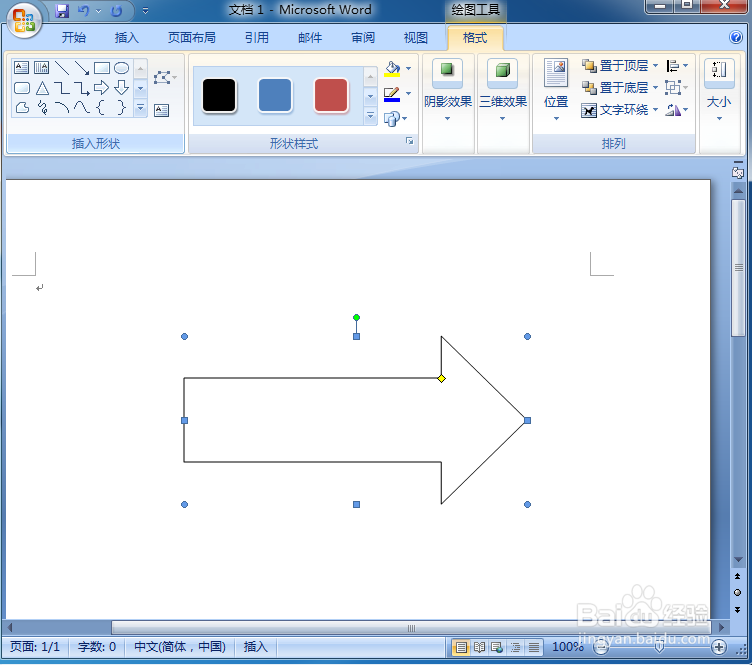Choose the oval shape

122,68
